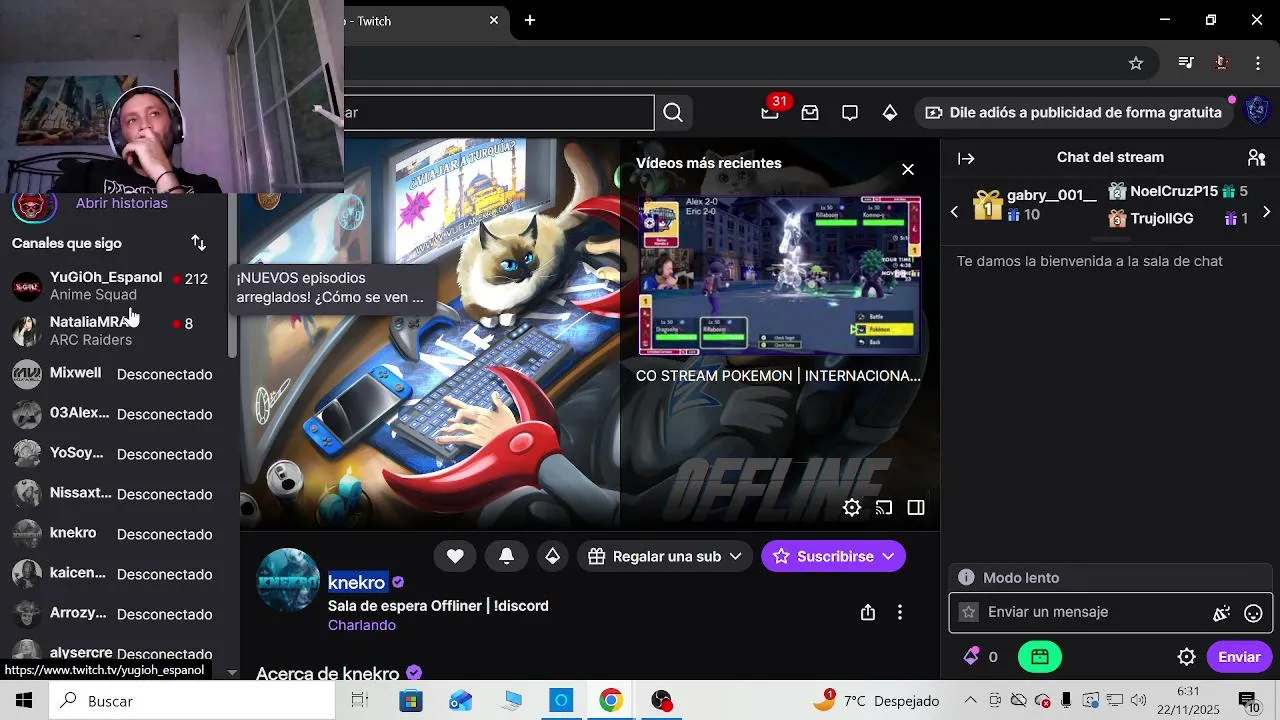Image resolution: width=1280 pixels, height=720 pixels.
Task: Open the Arrozy... followed channel
Action: coord(115,614)
